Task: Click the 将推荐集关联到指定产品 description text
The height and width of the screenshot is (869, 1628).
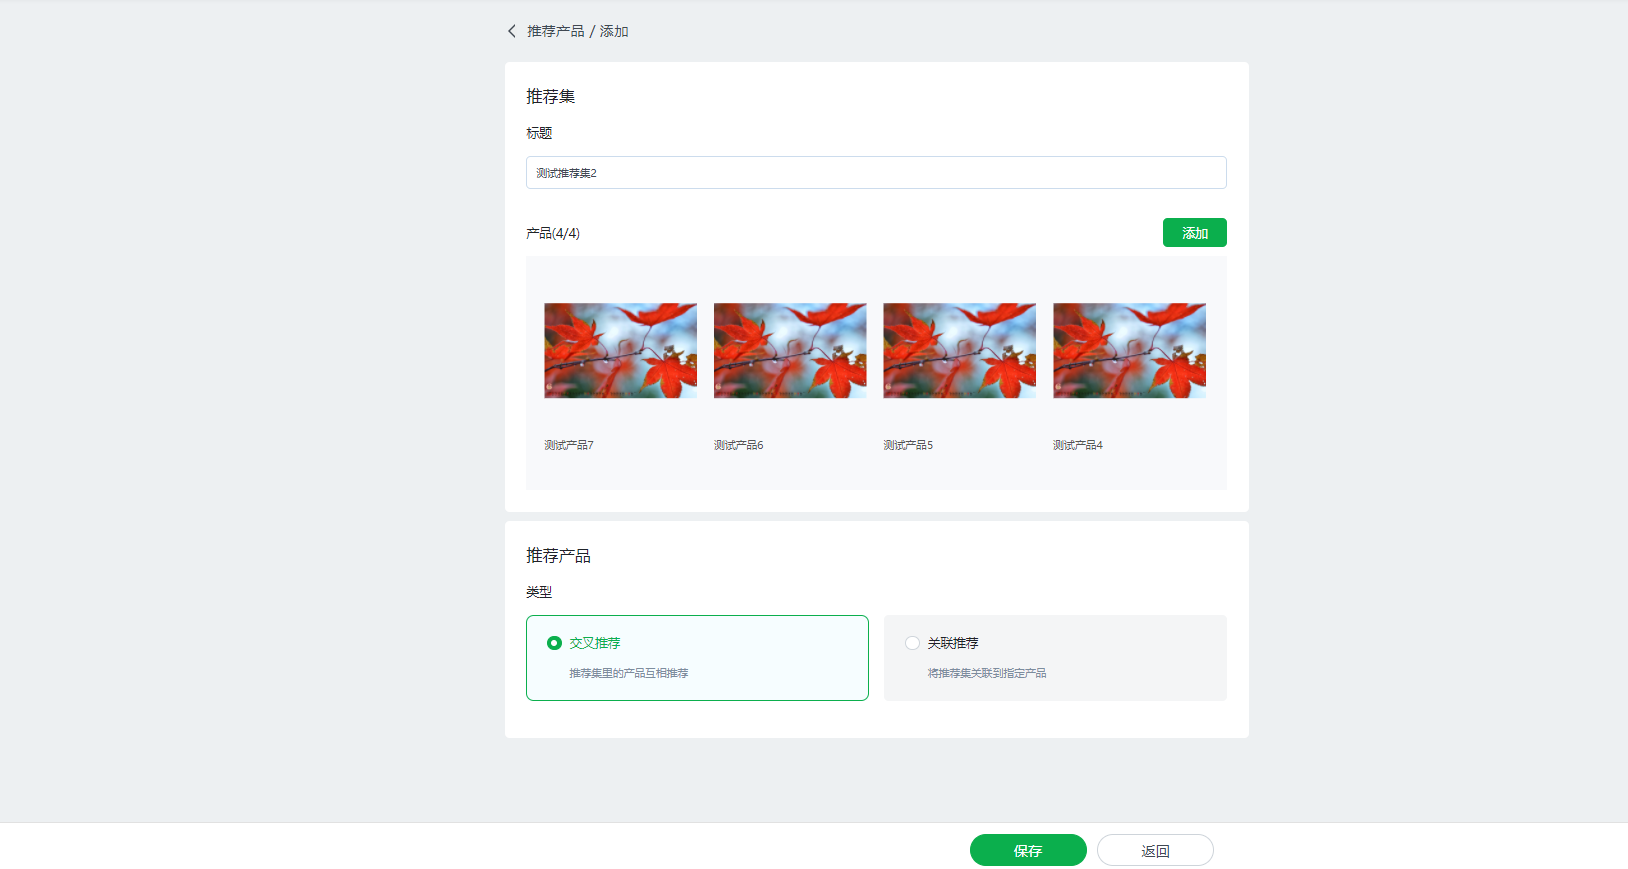Action: (x=986, y=673)
